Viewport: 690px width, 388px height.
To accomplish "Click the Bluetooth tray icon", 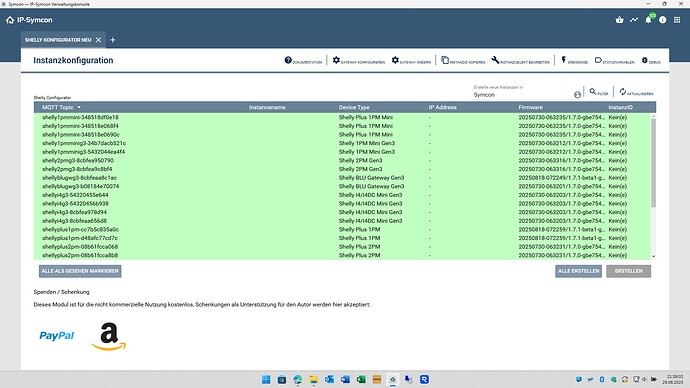I will coord(602,379).
